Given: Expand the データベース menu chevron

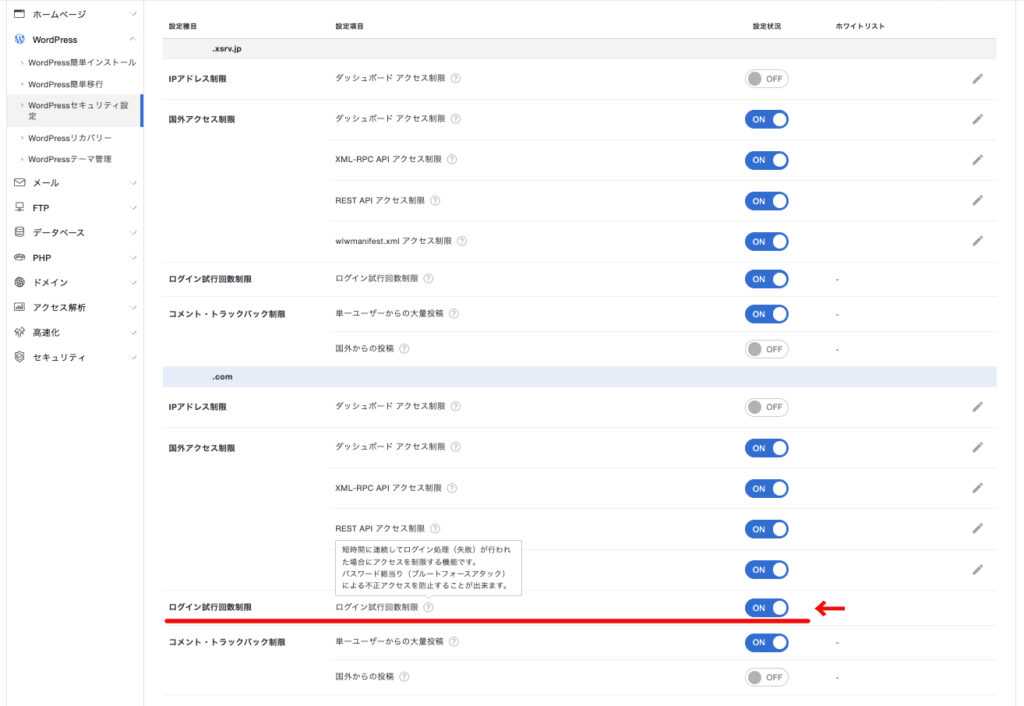Looking at the screenshot, I should click(133, 233).
